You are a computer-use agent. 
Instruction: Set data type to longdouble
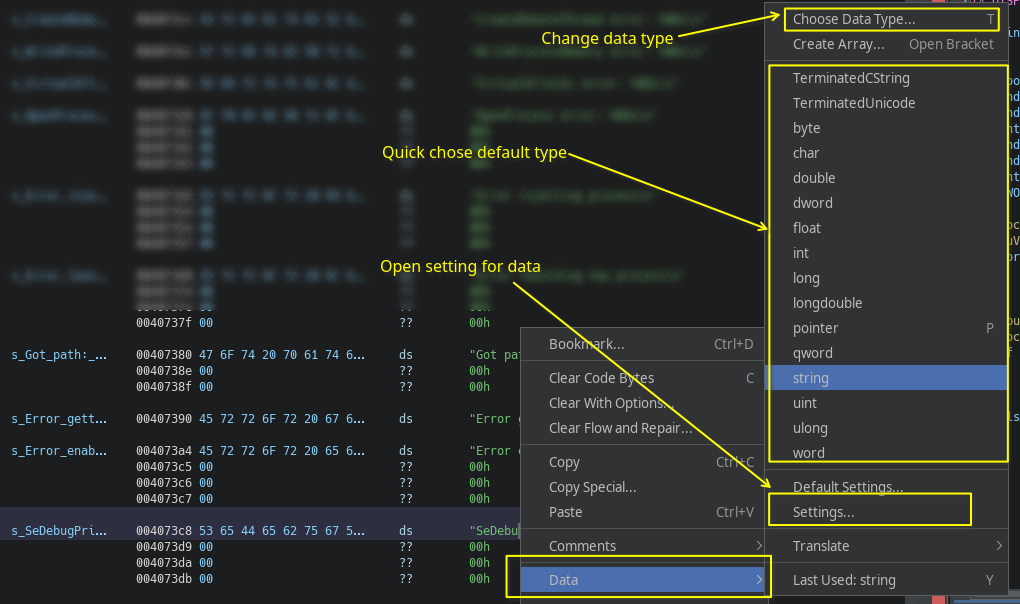[885, 303]
